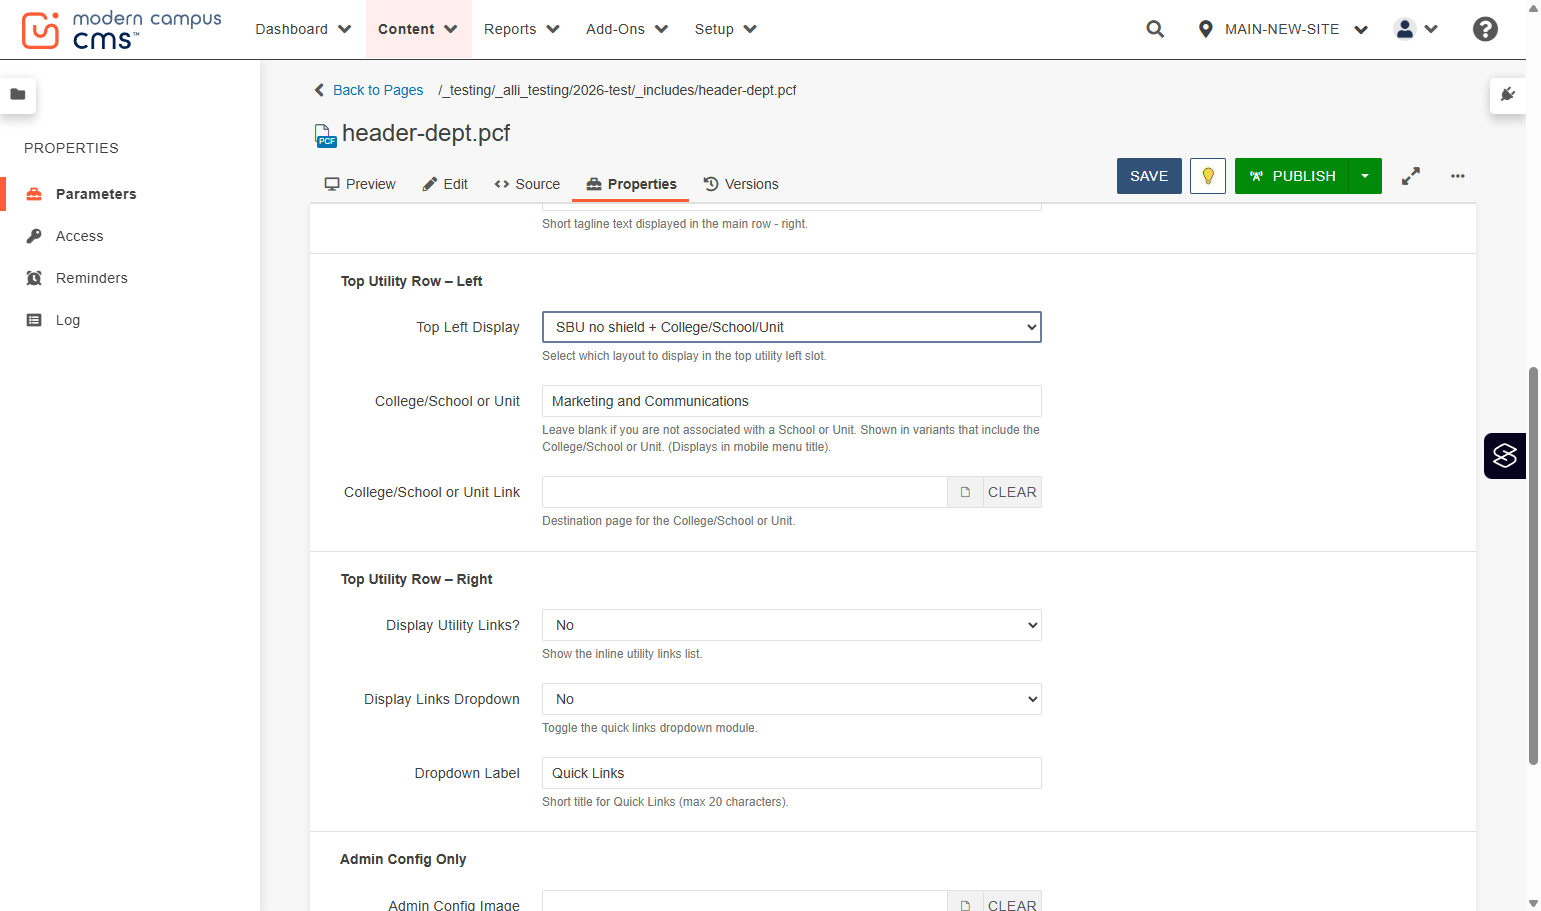The width and height of the screenshot is (1541, 911).
Task: Open the more actions ellipsis menu
Action: (1458, 176)
